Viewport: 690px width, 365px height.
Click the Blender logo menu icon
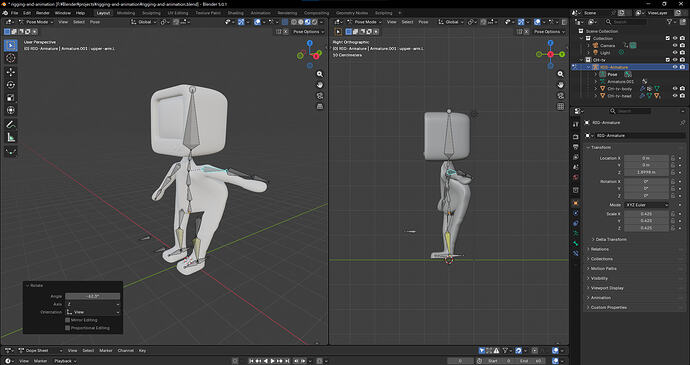[6, 13]
